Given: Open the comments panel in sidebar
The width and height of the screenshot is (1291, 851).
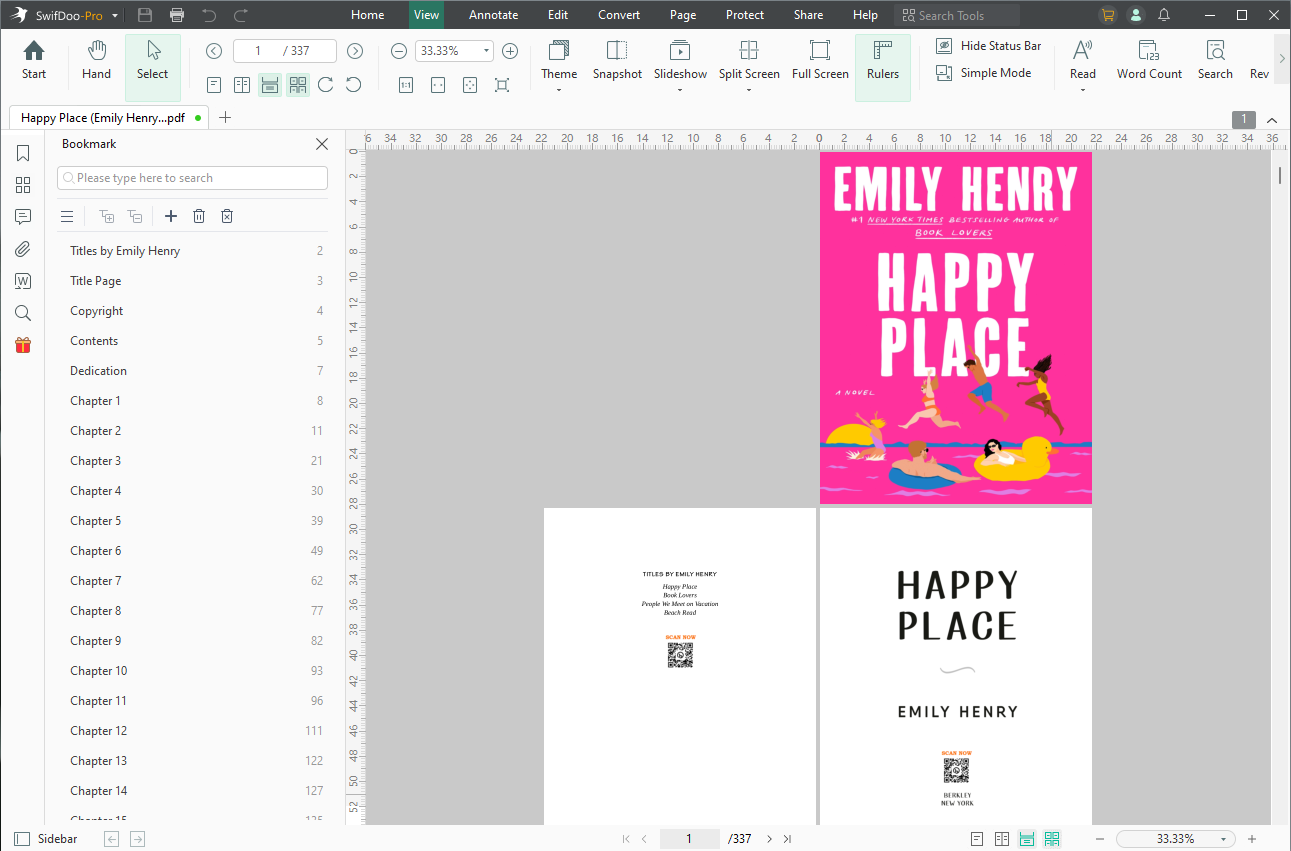Looking at the screenshot, I should point(23,217).
